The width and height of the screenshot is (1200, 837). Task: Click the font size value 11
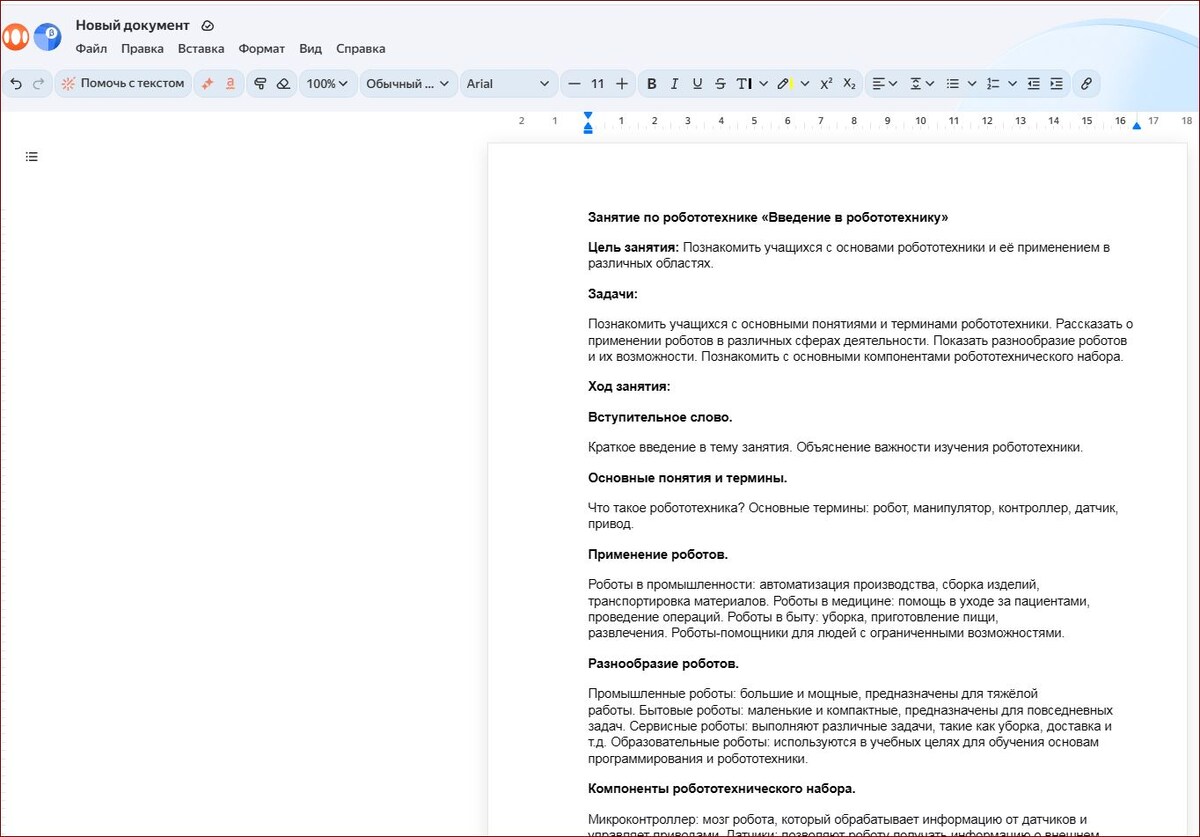(x=597, y=84)
